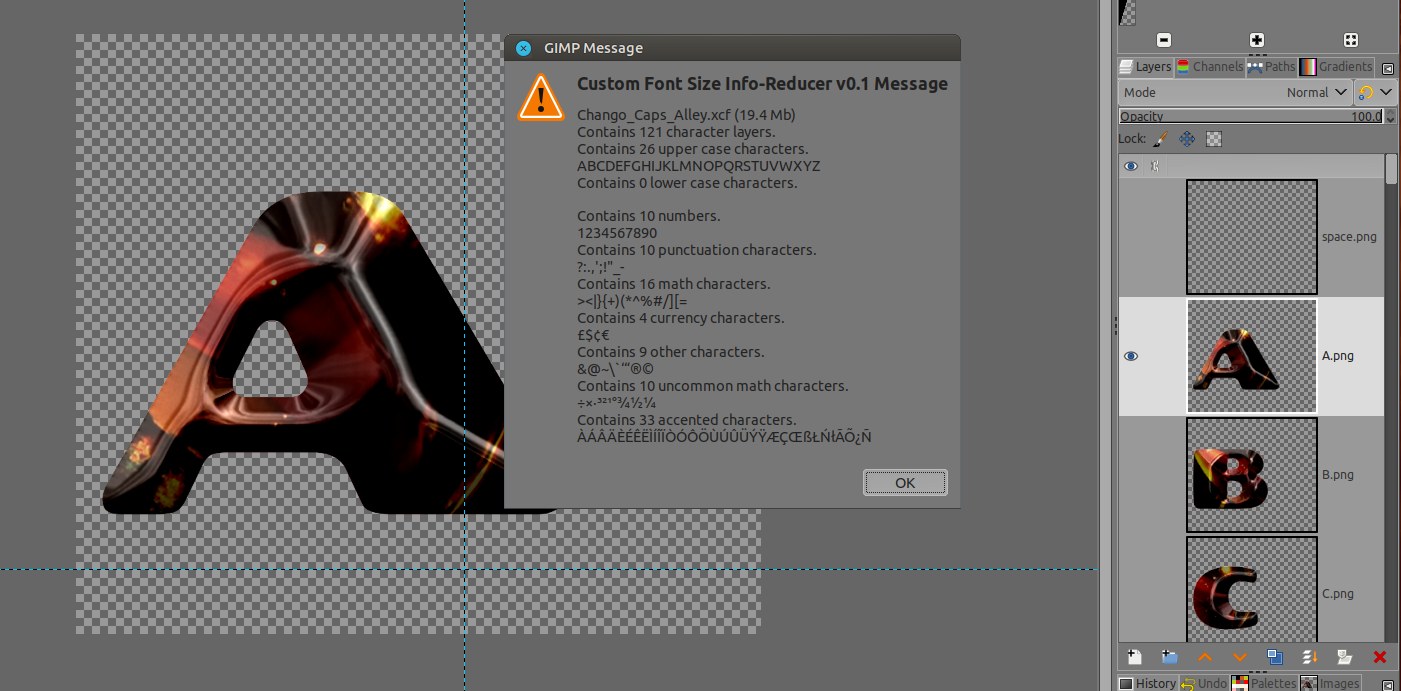
Task: Open the bottom dock tab configuration menu
Action: click(x=1387, y=684)
